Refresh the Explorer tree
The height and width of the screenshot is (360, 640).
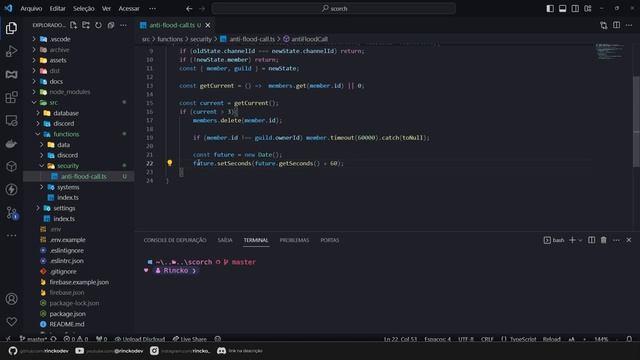[98, 25]
